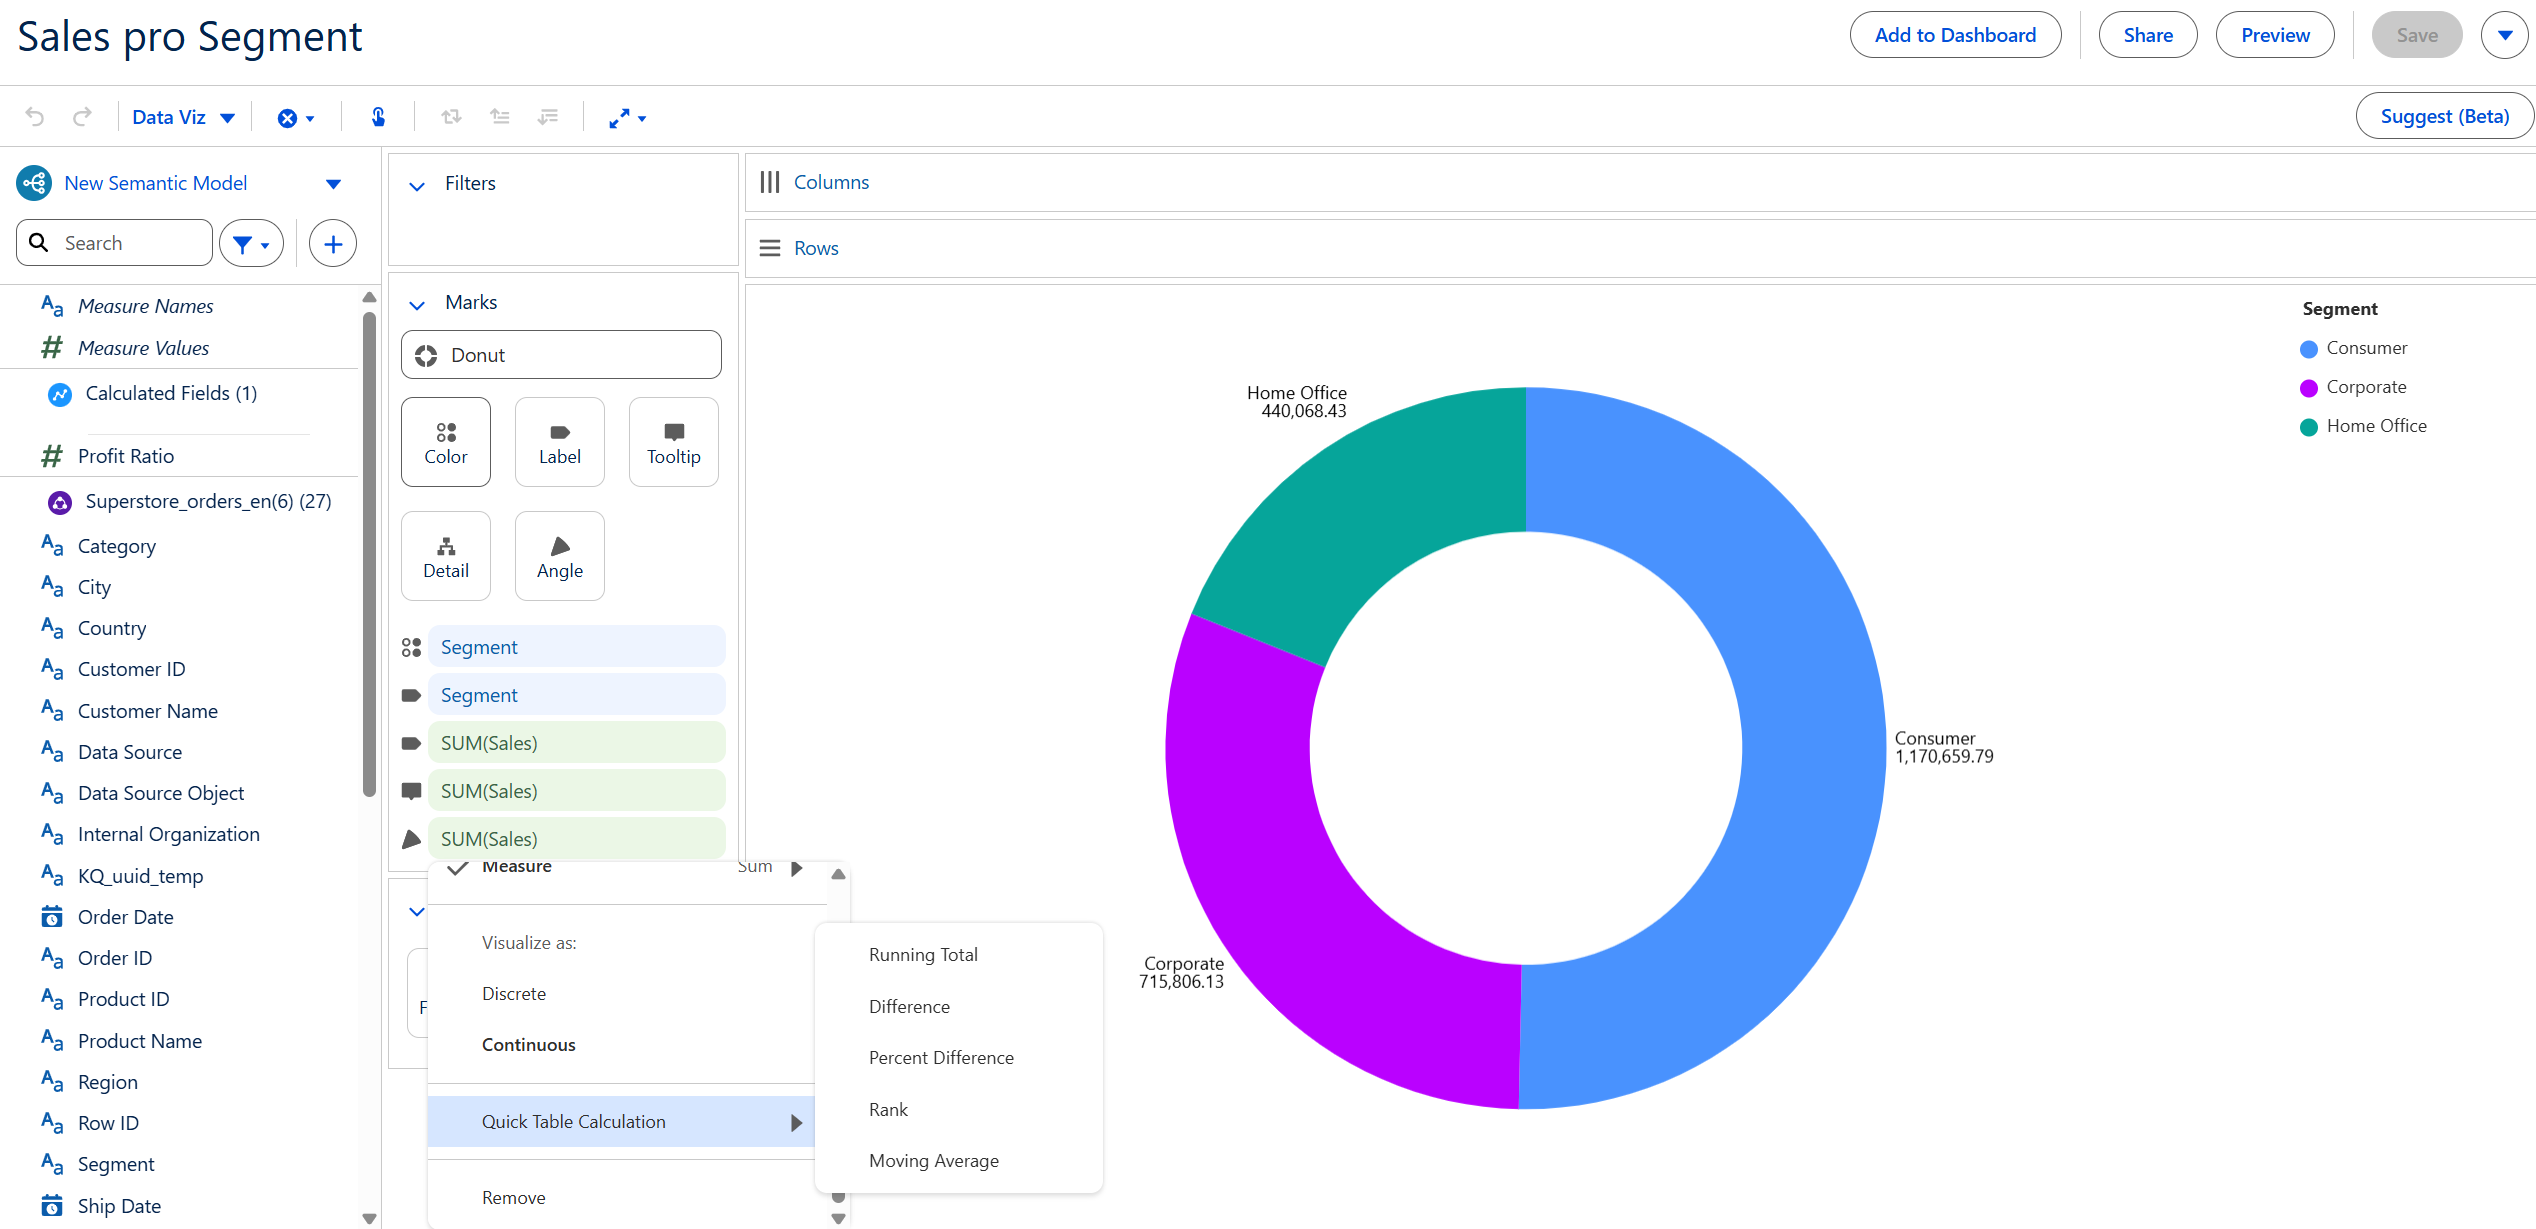The width and height of the screenshot is (2536, 1229).
Task: Open the Color marks card
Action: pos(446,442)
